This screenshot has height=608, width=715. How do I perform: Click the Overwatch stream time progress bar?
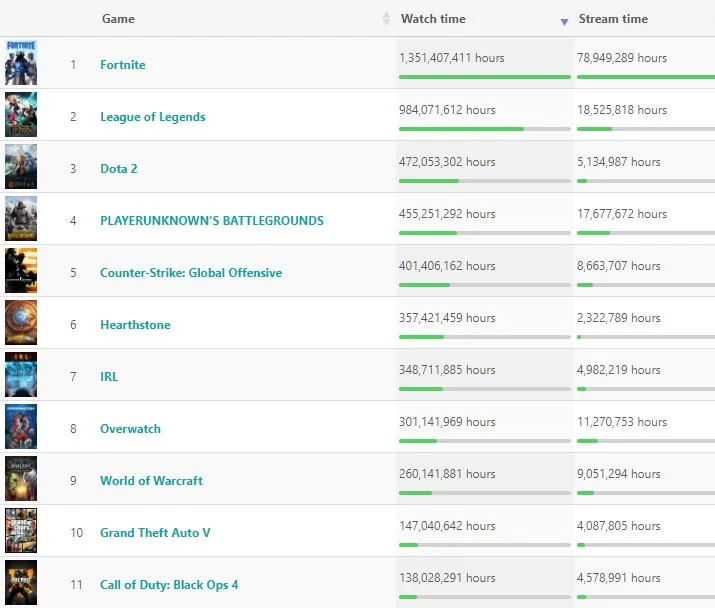pos(646,441)
